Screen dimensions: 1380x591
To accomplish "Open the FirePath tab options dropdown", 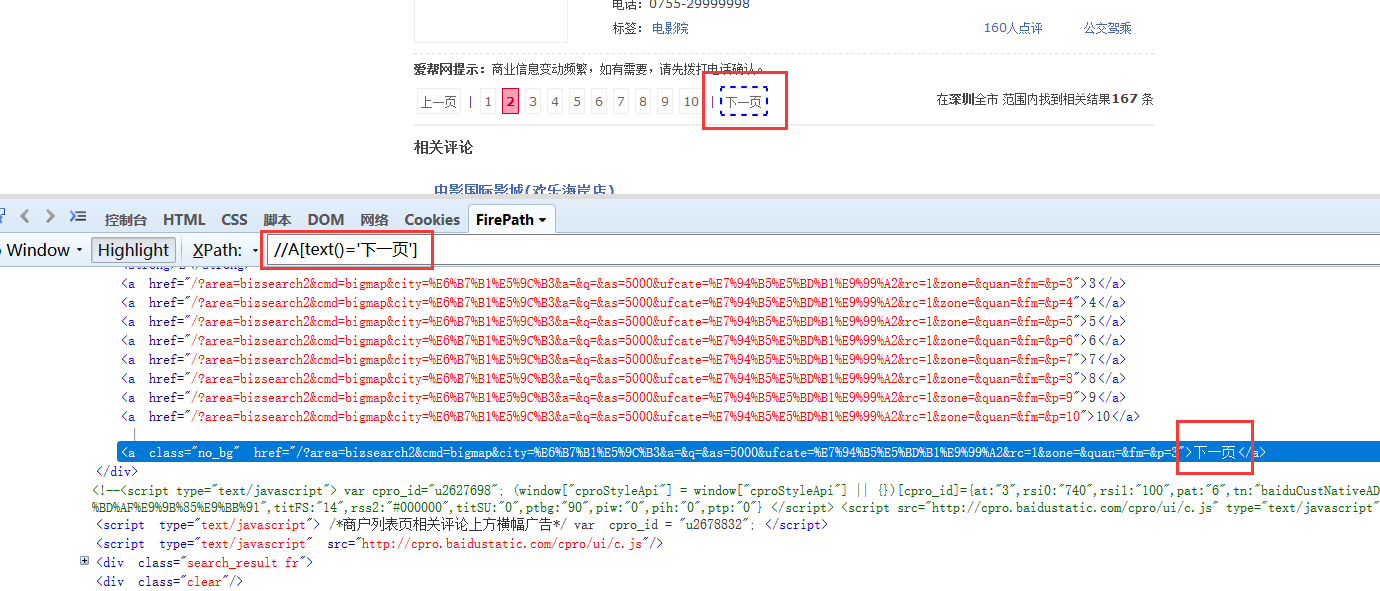I will coord(542,220).
